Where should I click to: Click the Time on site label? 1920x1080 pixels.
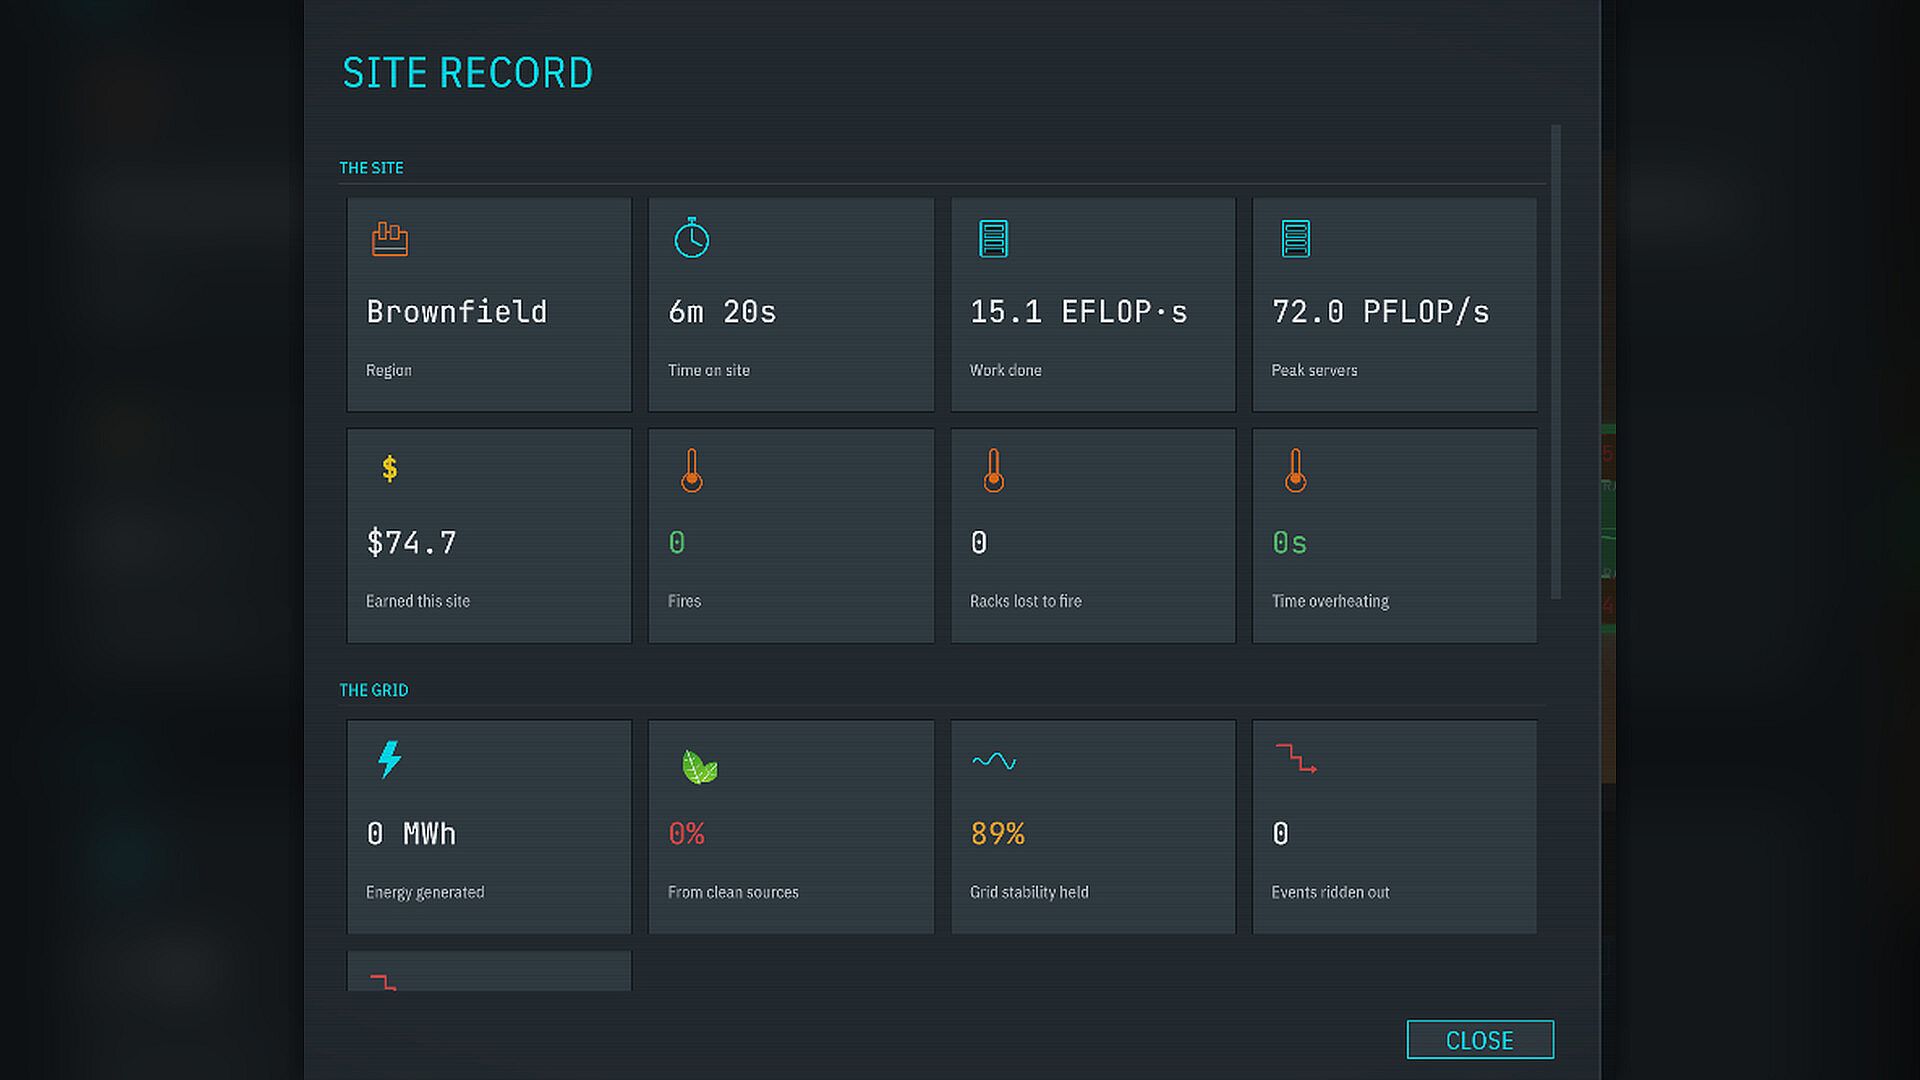coord(709,370)
